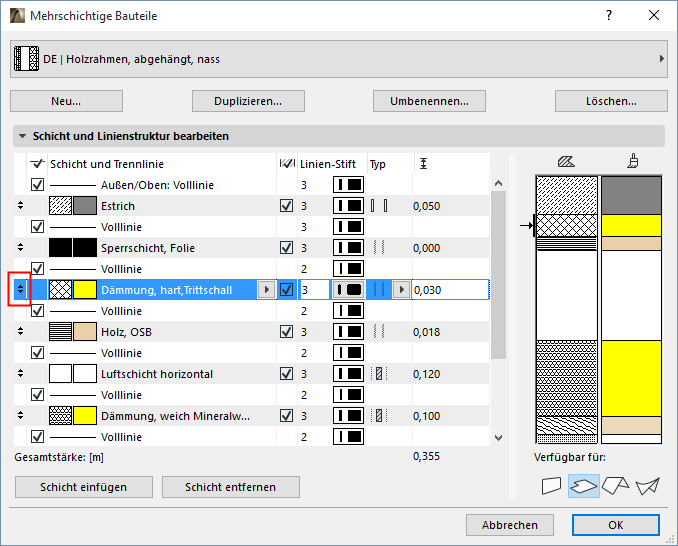Image resolution: width=678 pixels, height=546 pixels.
Task: Click the layer list scrollbar thumb
Action: click(499, 275)
